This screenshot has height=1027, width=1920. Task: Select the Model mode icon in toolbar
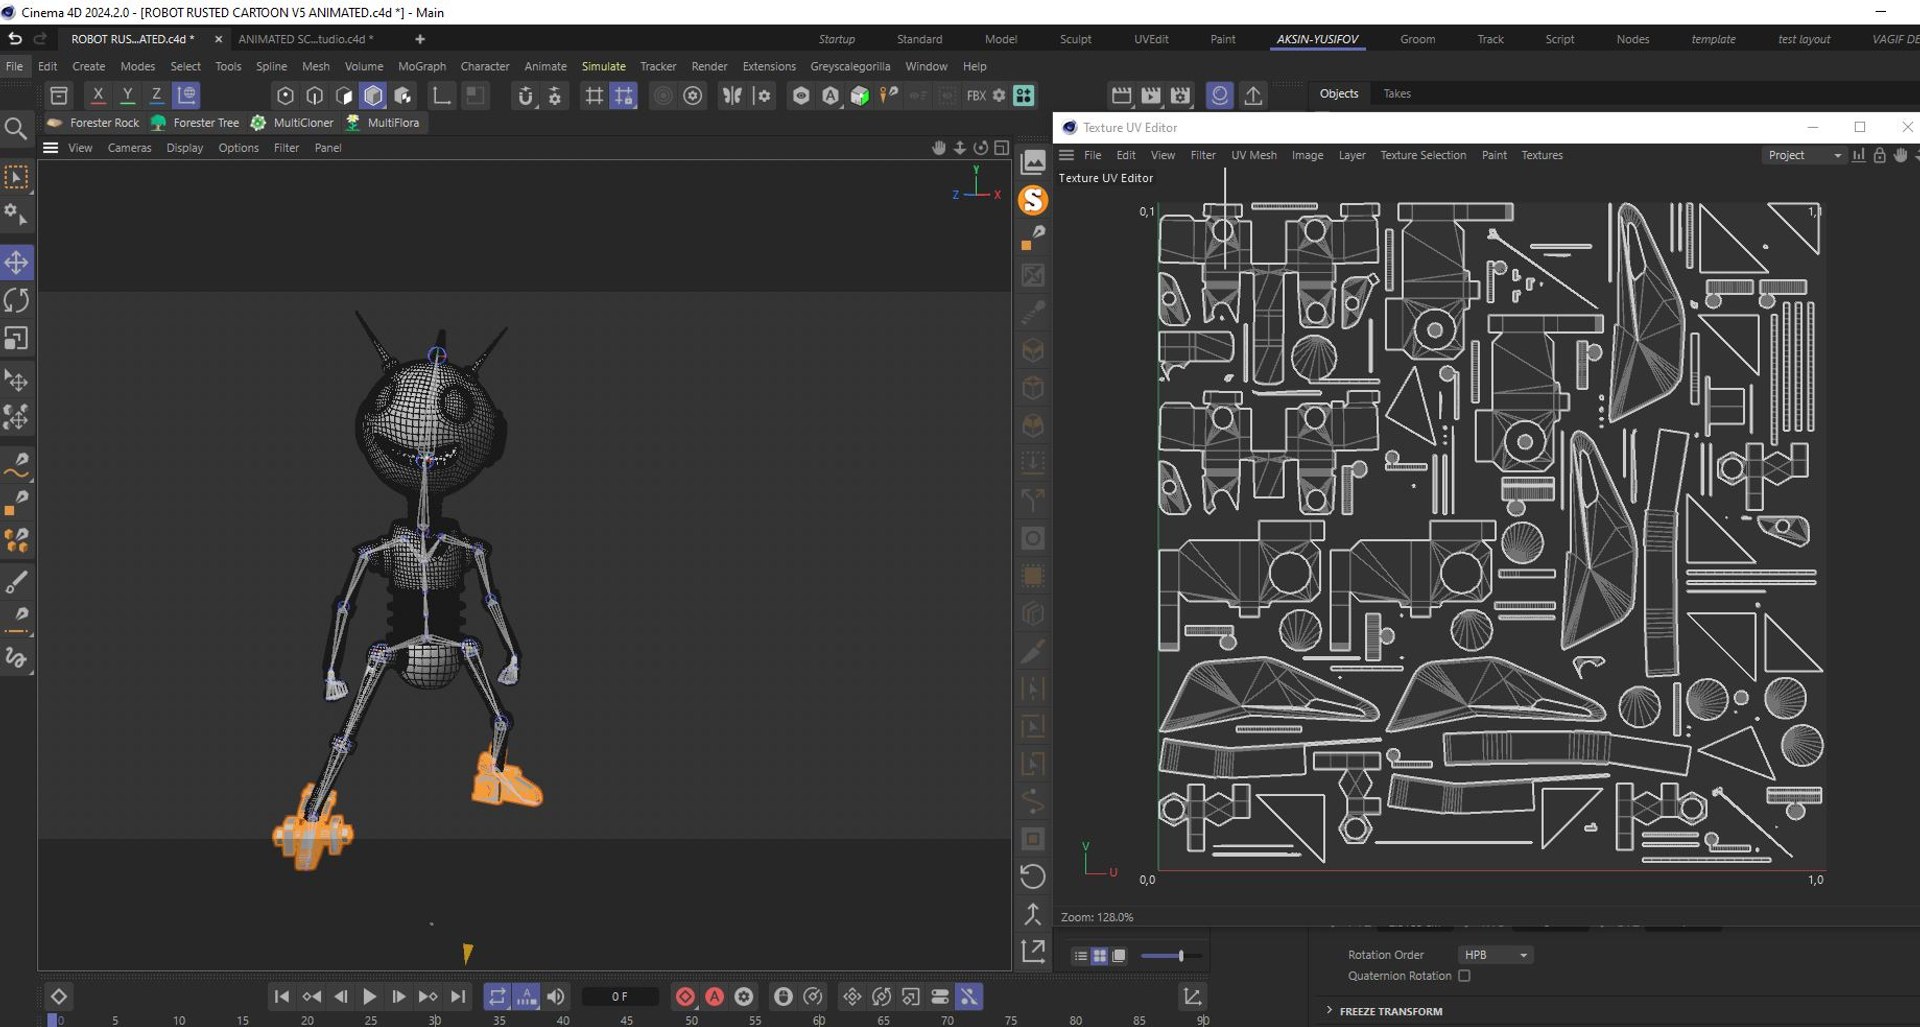pyautogui.click(x=373, y=96)
